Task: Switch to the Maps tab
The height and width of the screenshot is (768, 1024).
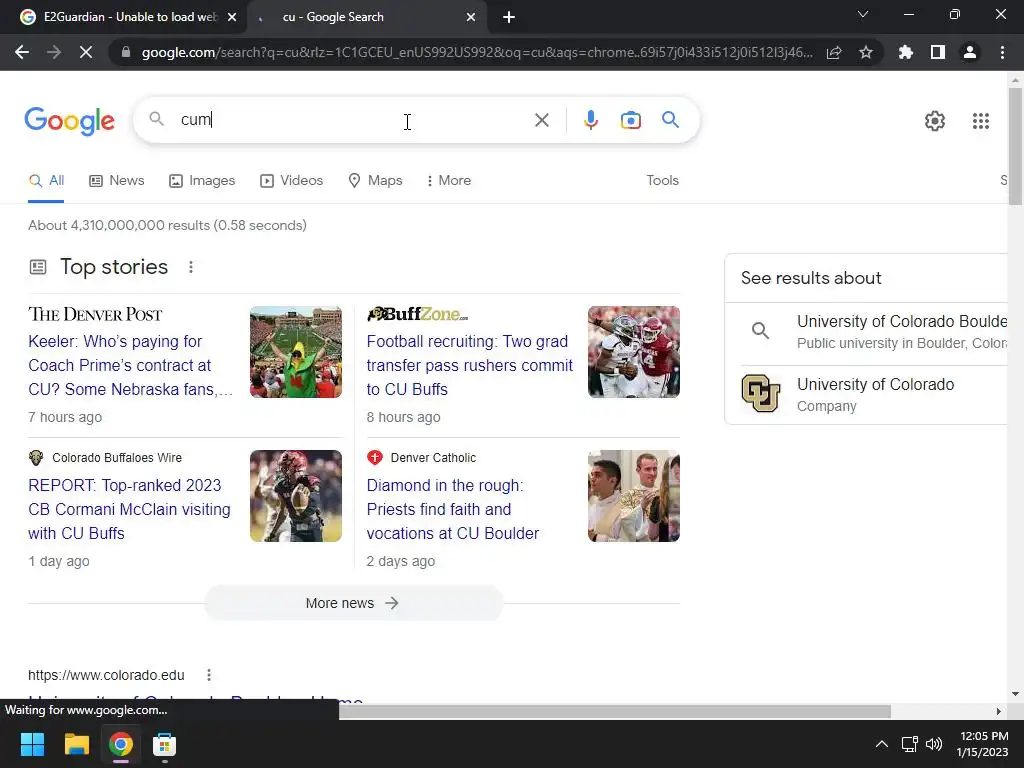Action: pyautogui.click(x=375, y=180)
